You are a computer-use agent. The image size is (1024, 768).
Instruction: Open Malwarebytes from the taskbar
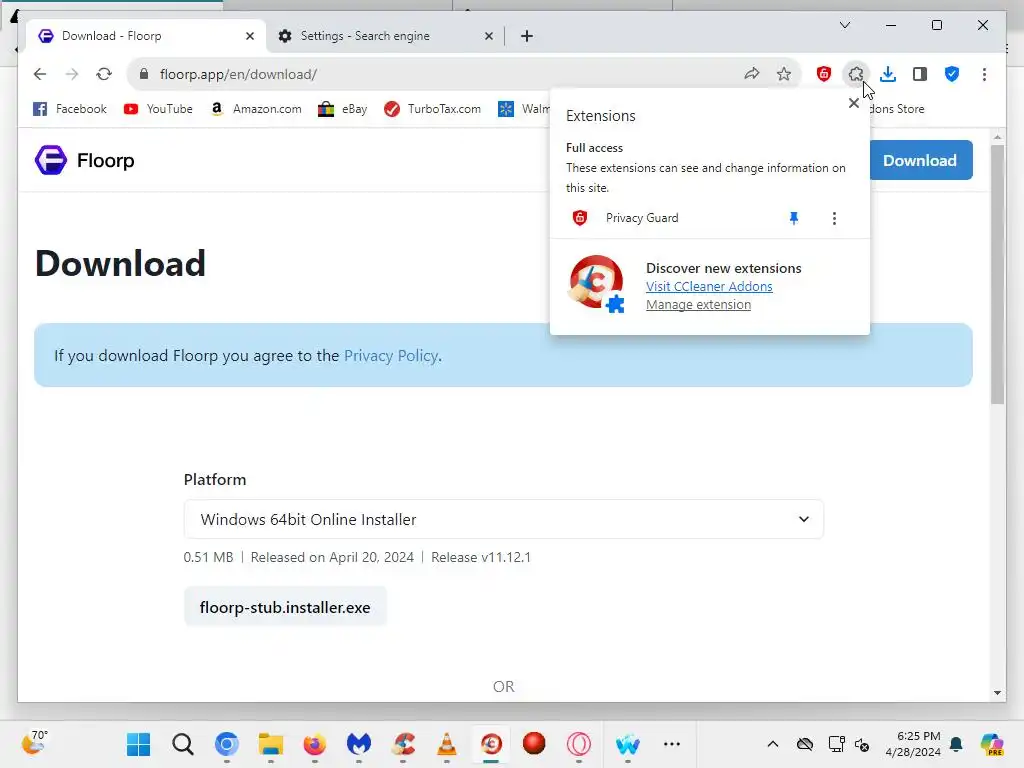pyautogui.click(x=359, y=743)
